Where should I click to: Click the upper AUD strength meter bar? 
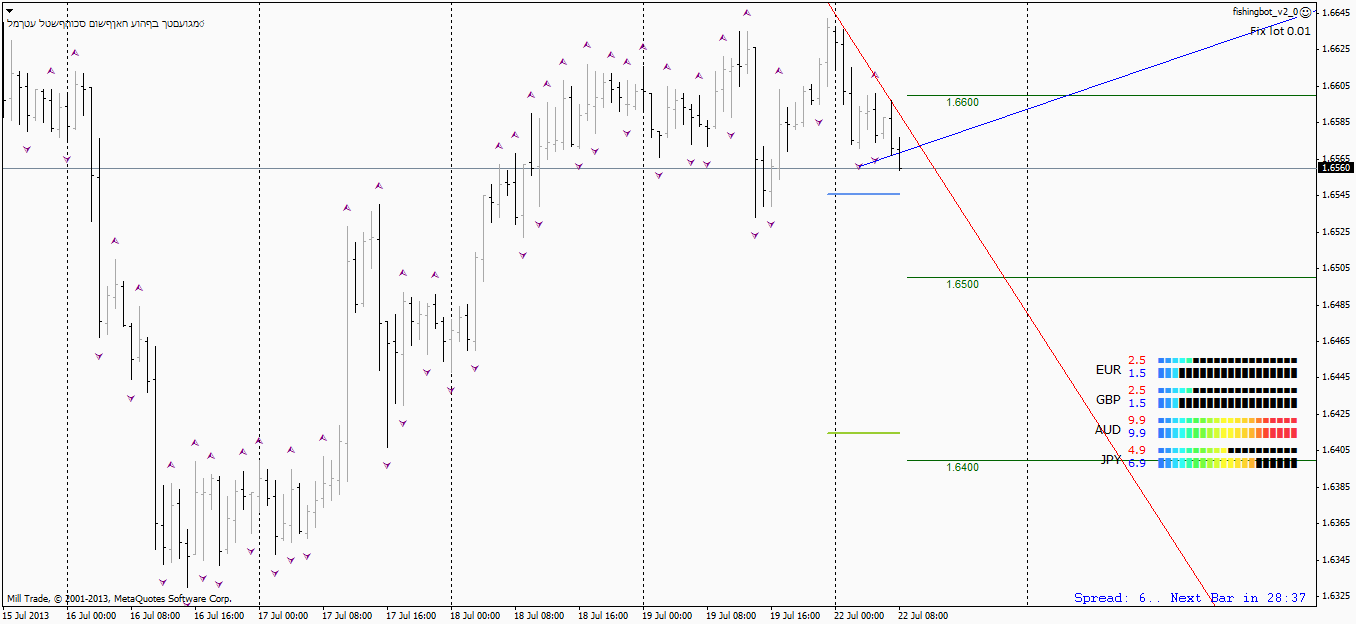pyautogui.click(x=1227, y=421)
